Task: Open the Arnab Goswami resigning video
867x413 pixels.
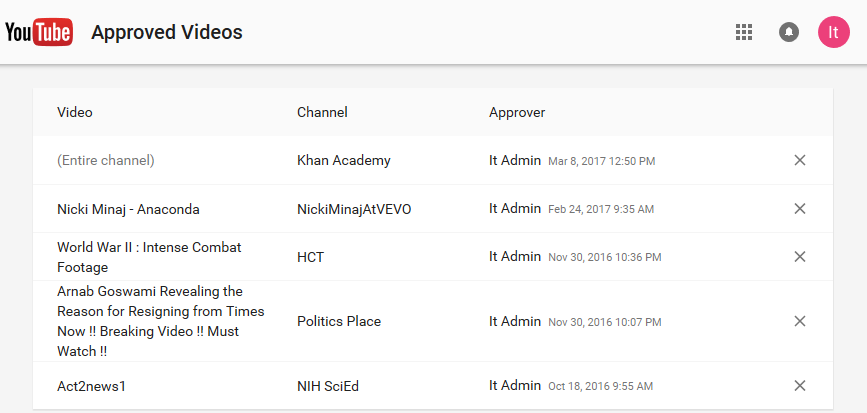Action: (160, 321)
